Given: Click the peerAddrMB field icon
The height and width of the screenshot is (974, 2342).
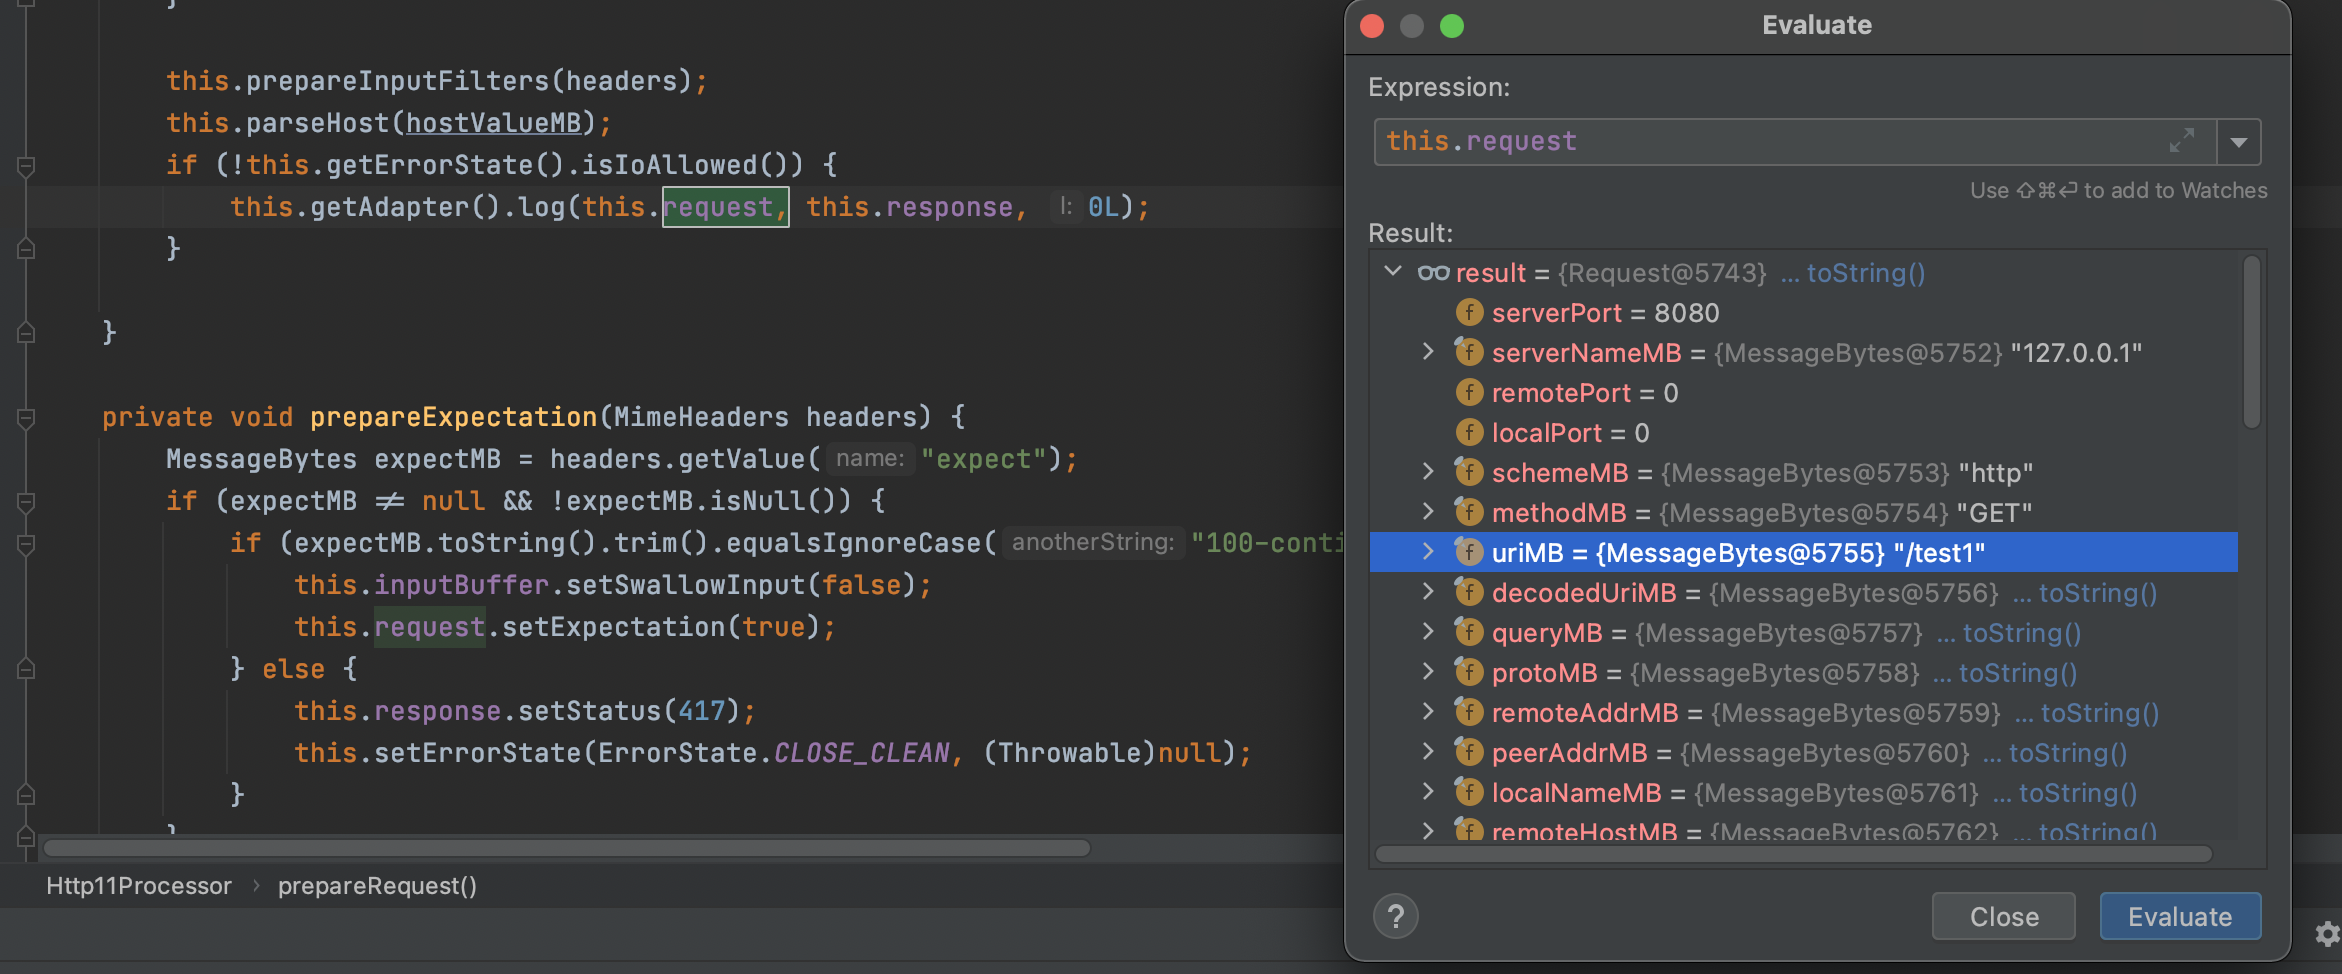Looking at the screenshot, I should coord(1468,752).
